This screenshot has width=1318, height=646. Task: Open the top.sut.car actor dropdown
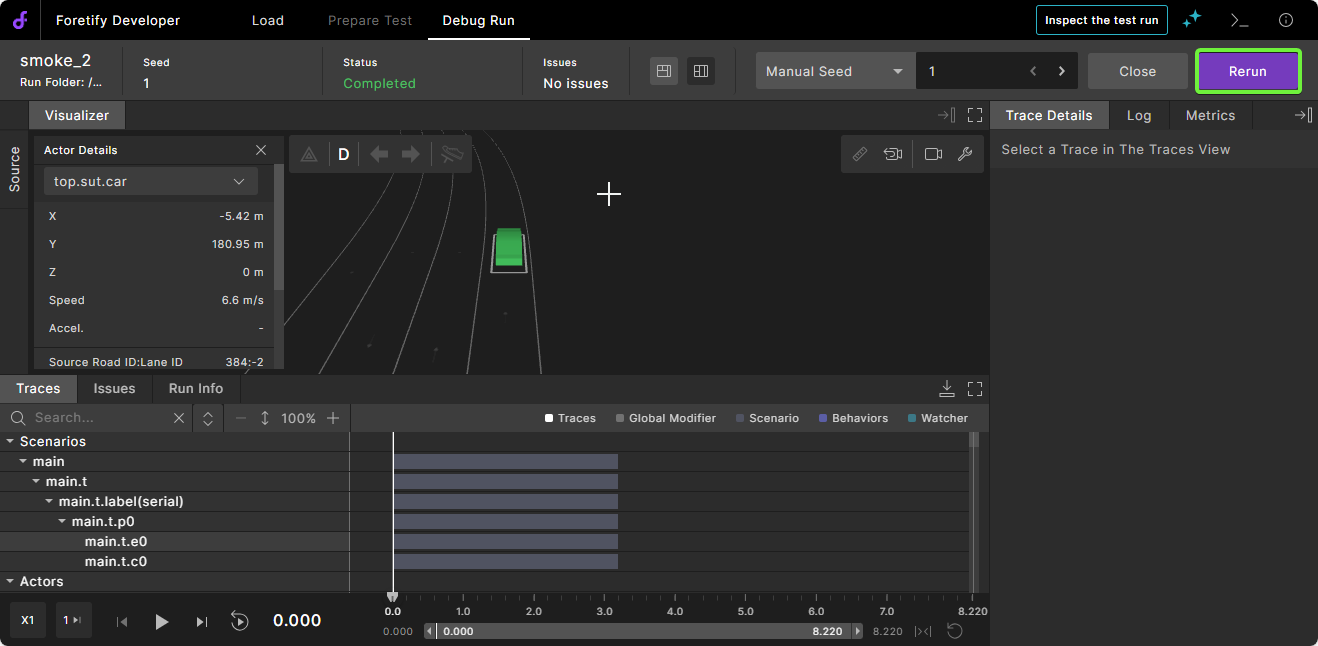150,182
